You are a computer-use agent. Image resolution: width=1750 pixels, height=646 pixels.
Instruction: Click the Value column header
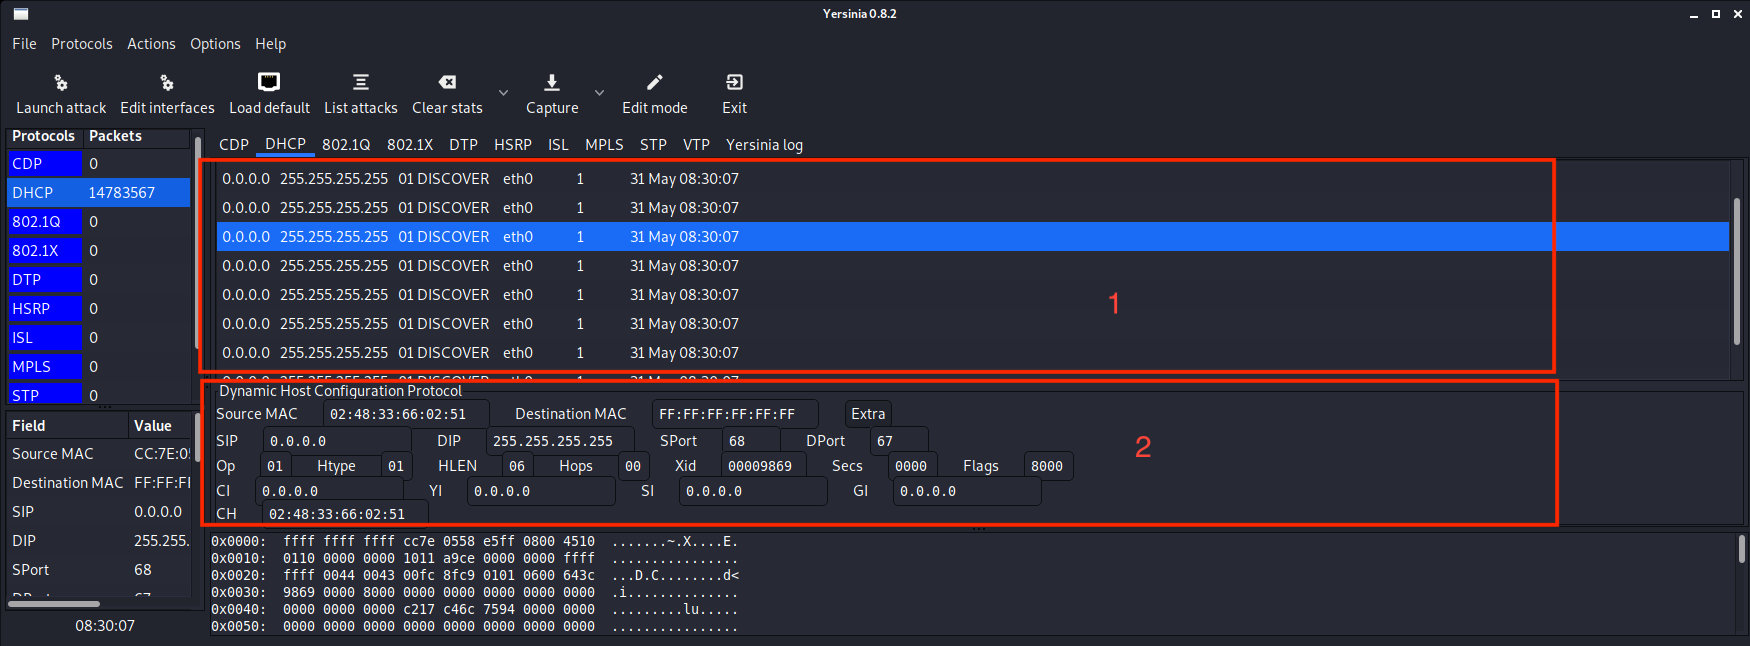[x=159, y=426]
